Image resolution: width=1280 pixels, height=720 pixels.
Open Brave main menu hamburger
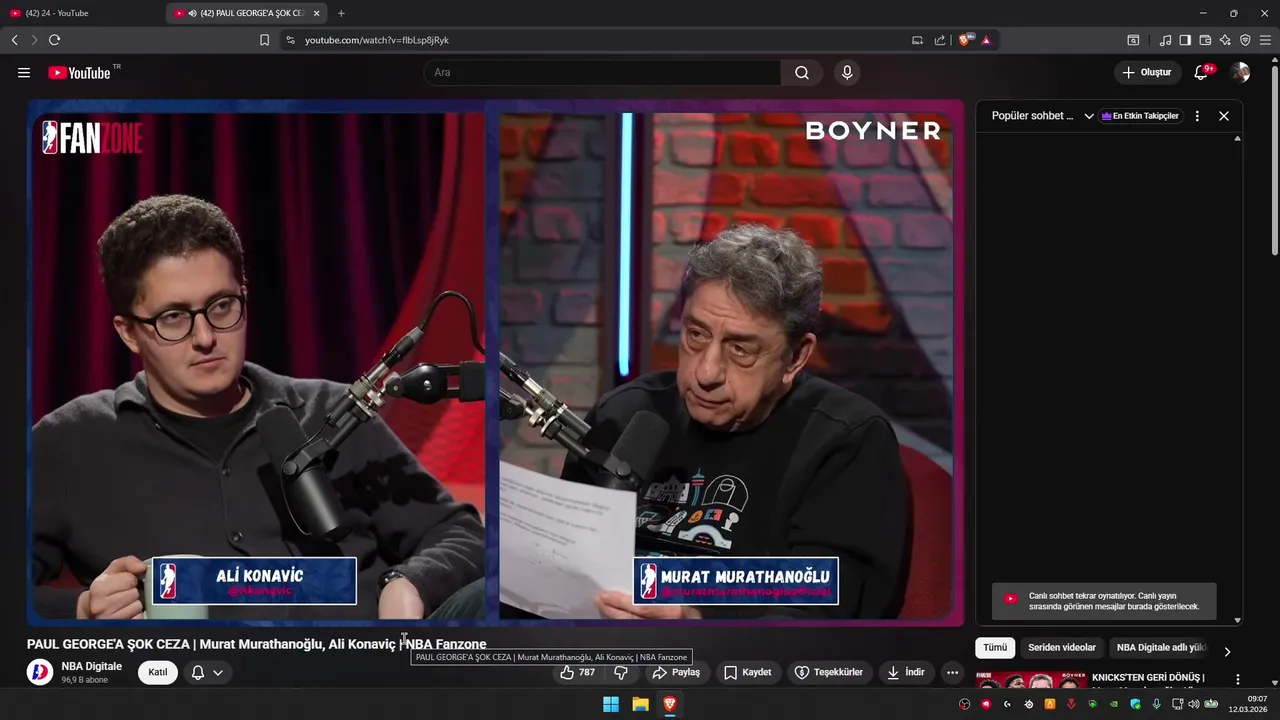point(1265,40)
